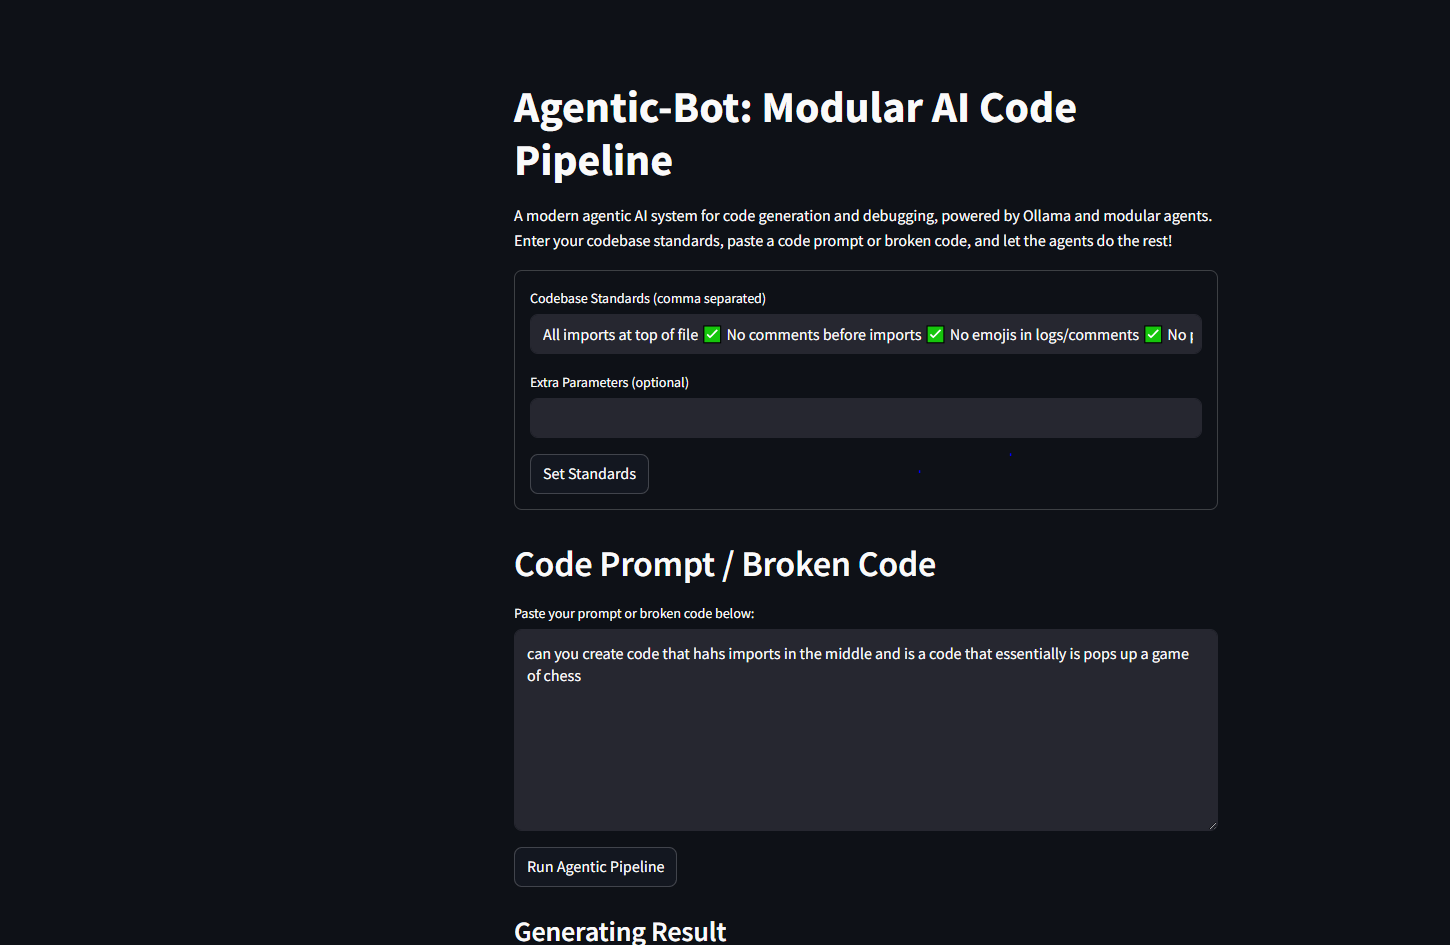Click the 'Code Prompt / Broken Code' heading
This screenshot has height=945, width=1450.
724,564
